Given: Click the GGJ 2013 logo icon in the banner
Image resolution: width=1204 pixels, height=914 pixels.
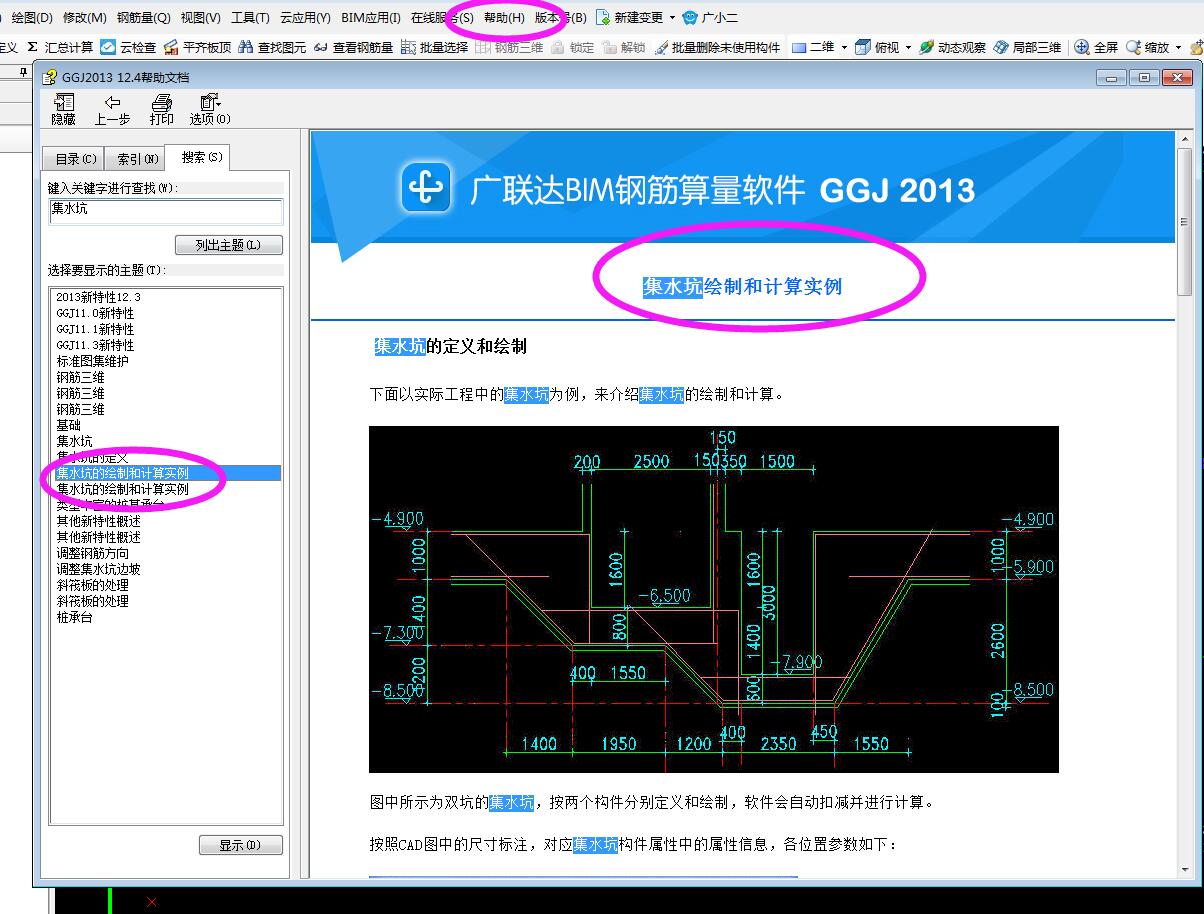Looking at the screenshot, I should coord(426,187).
